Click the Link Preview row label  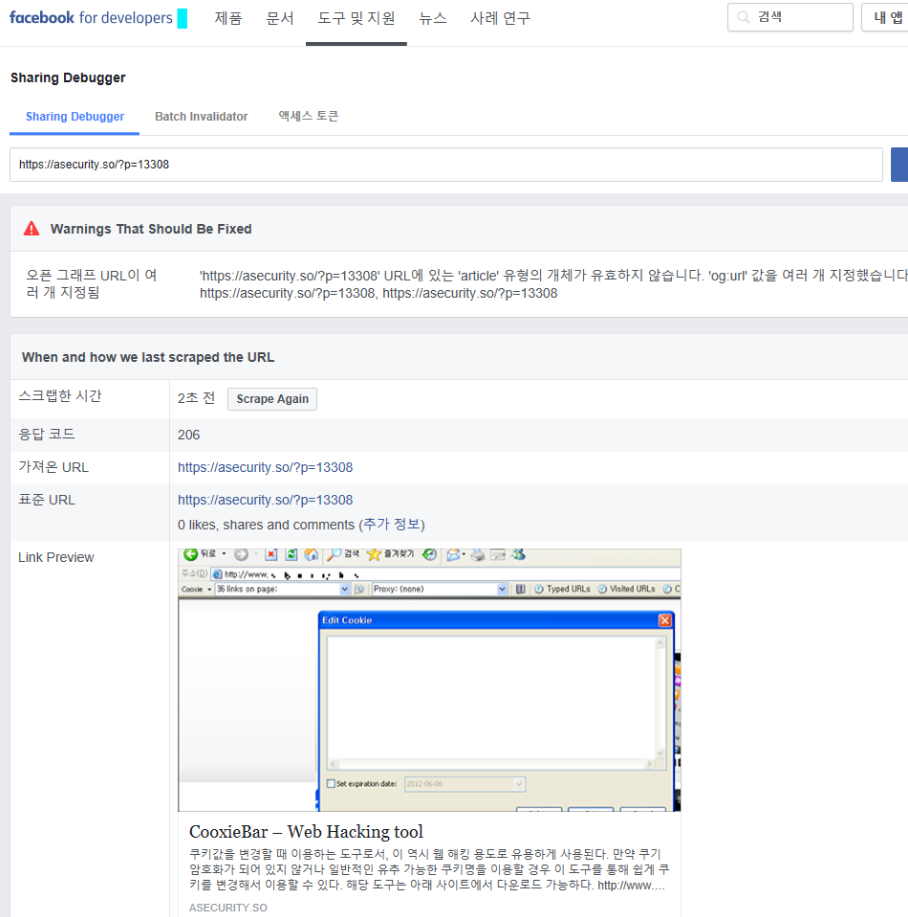click(x=56, y=557)
